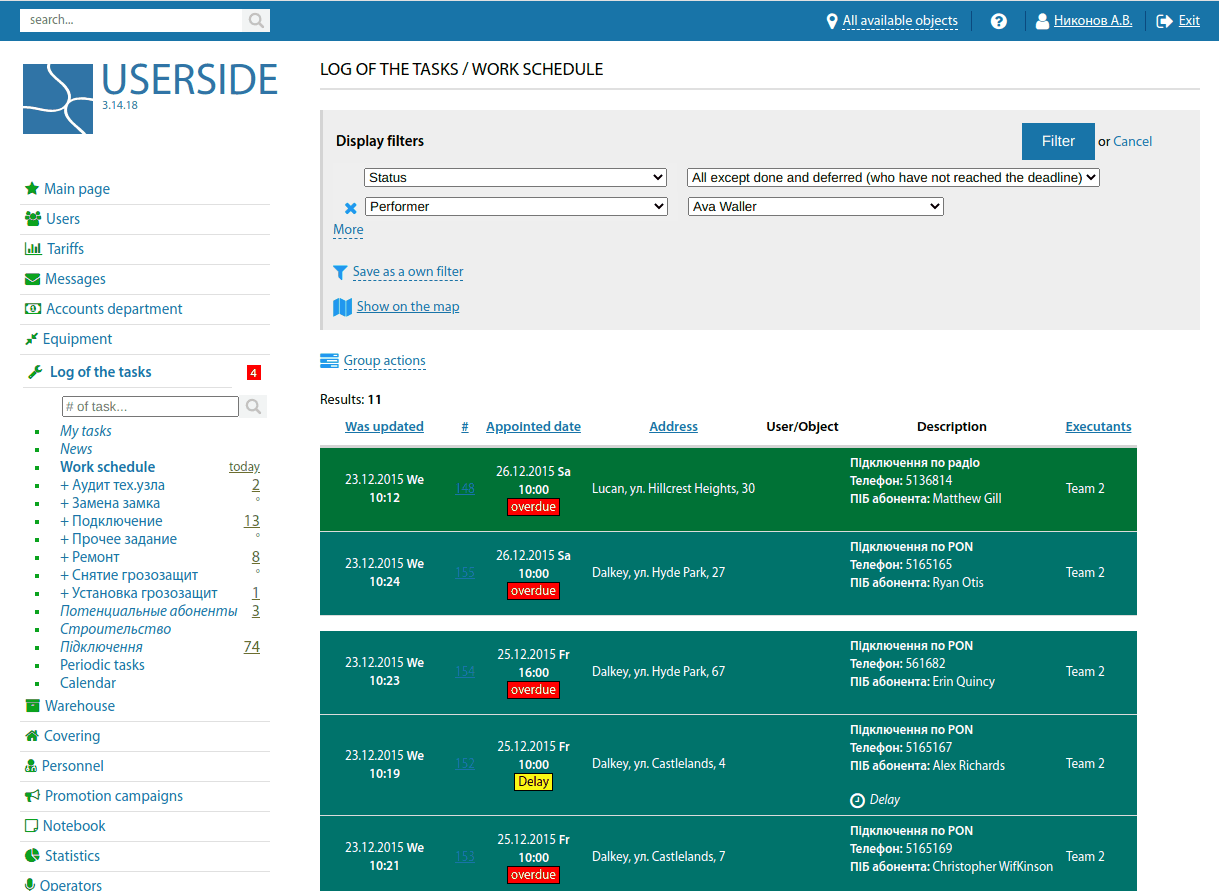Image resolution: width=1219 pixels, height=891 pixels.
Task: Click the Group actions icon
Action: [329, 361]
